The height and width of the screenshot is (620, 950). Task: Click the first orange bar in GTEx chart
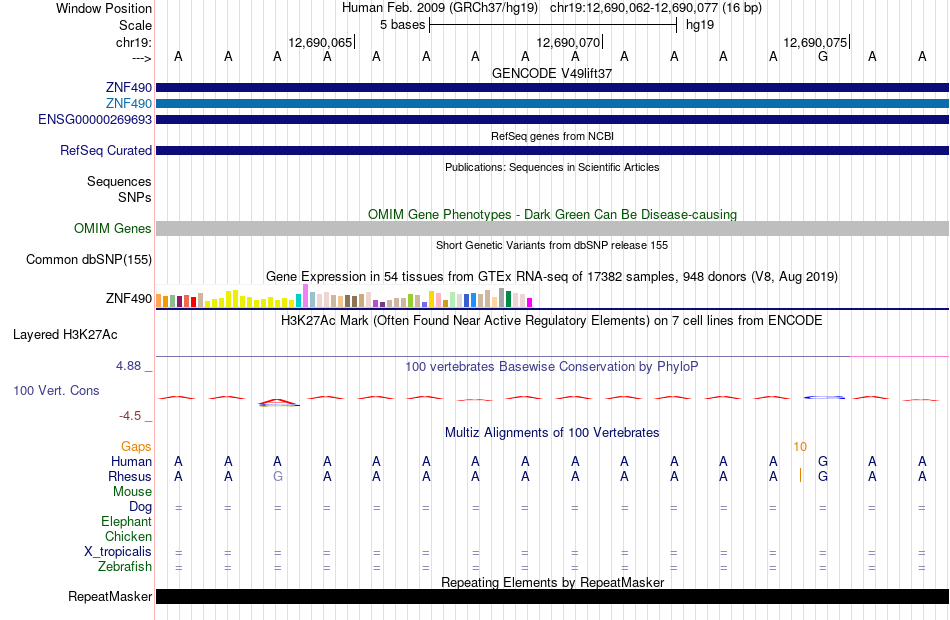159,301
